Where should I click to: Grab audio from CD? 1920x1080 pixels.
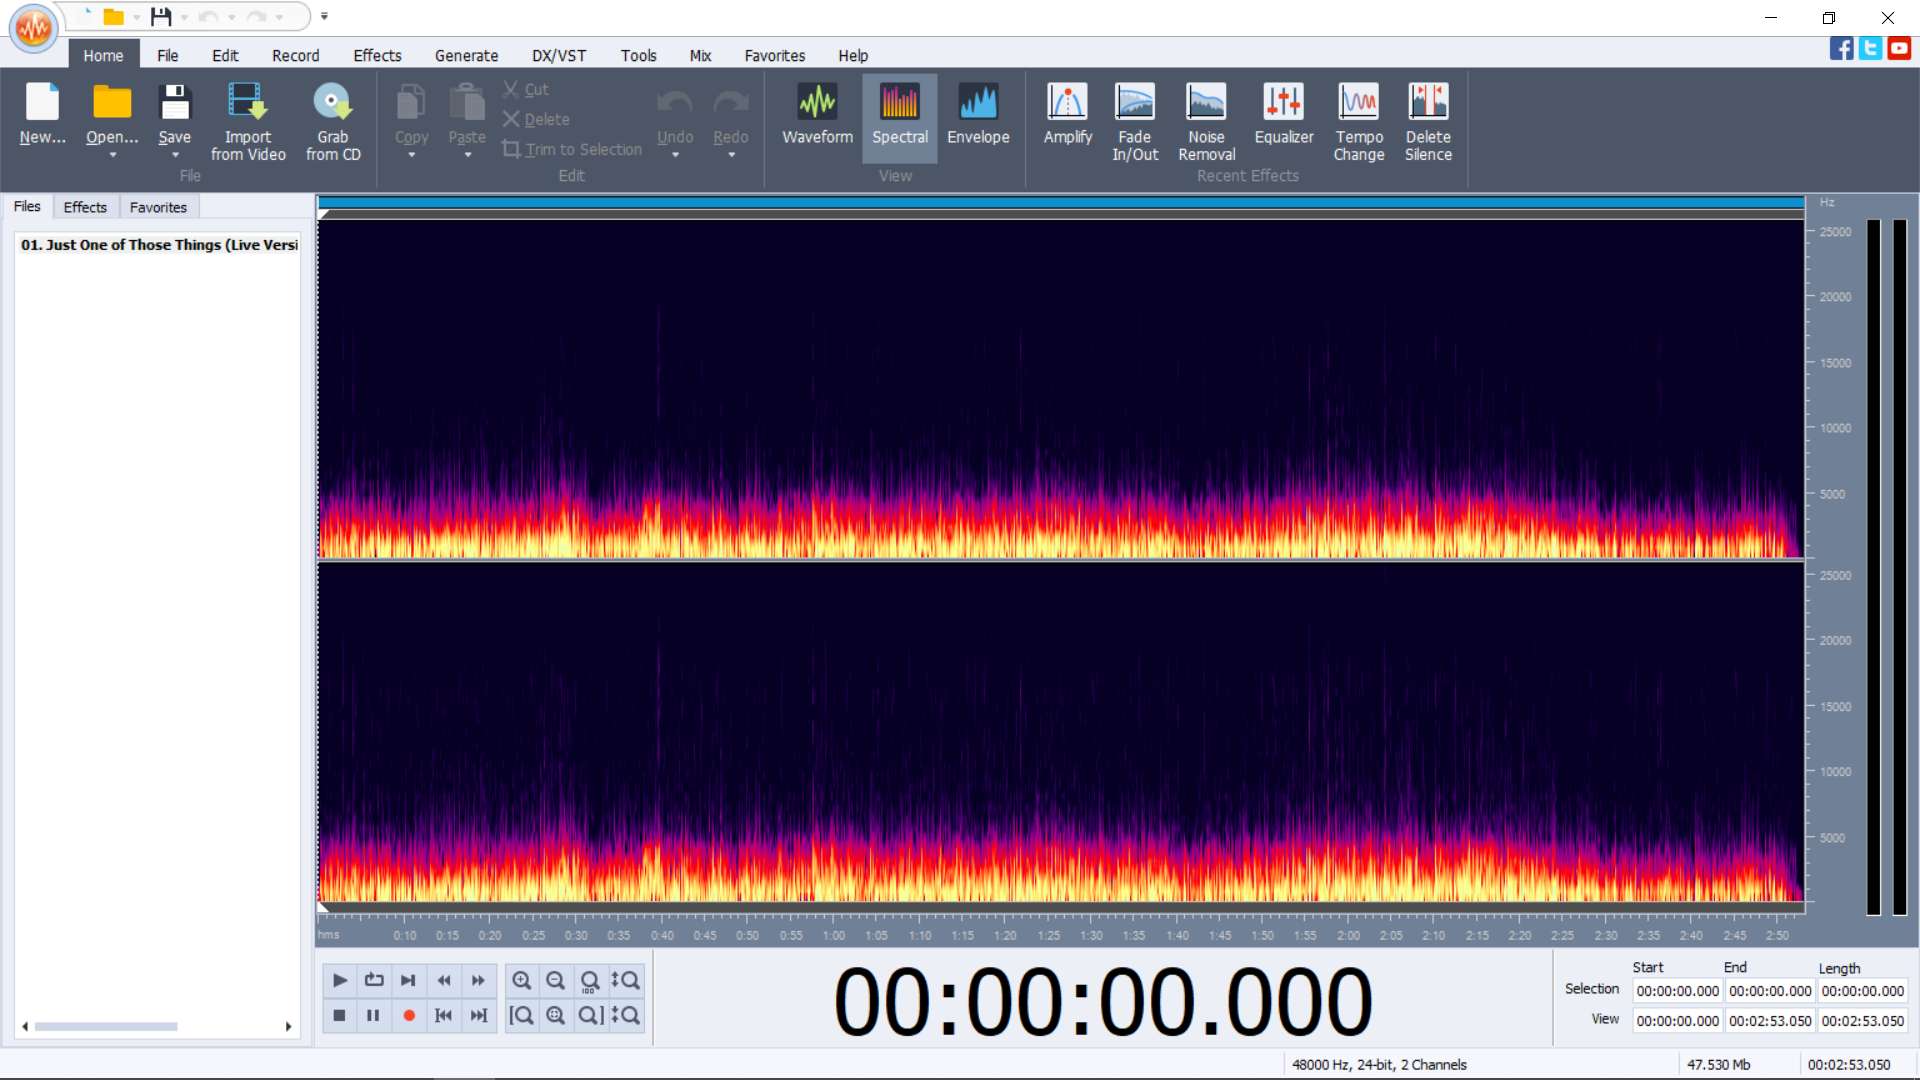[333, 121]
